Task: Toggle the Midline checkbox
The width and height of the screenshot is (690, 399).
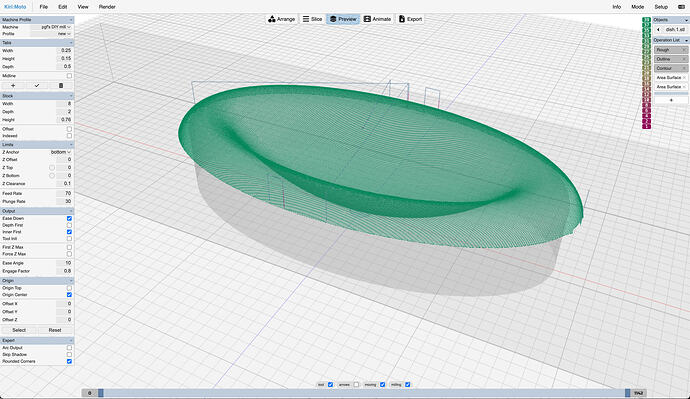Action: point(69,76)
